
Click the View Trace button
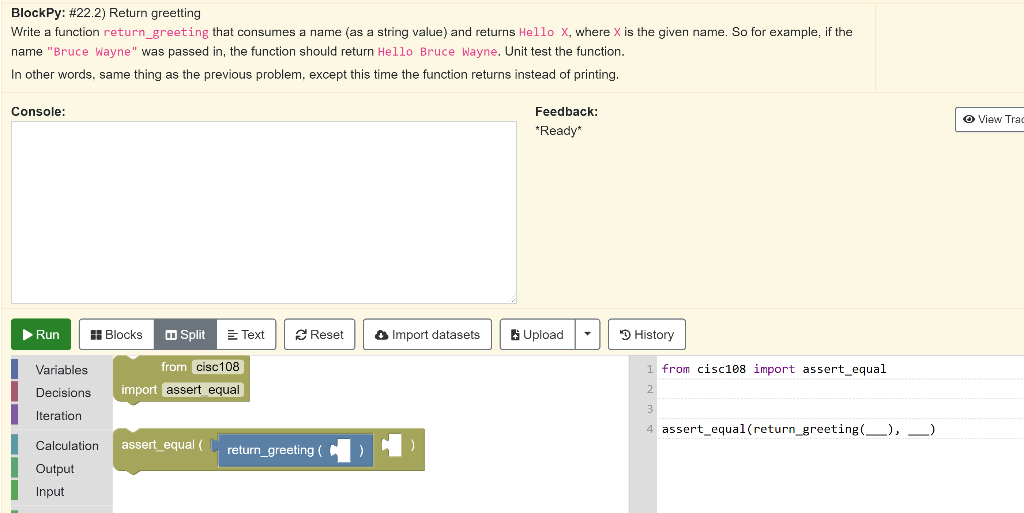pos(989,119)
